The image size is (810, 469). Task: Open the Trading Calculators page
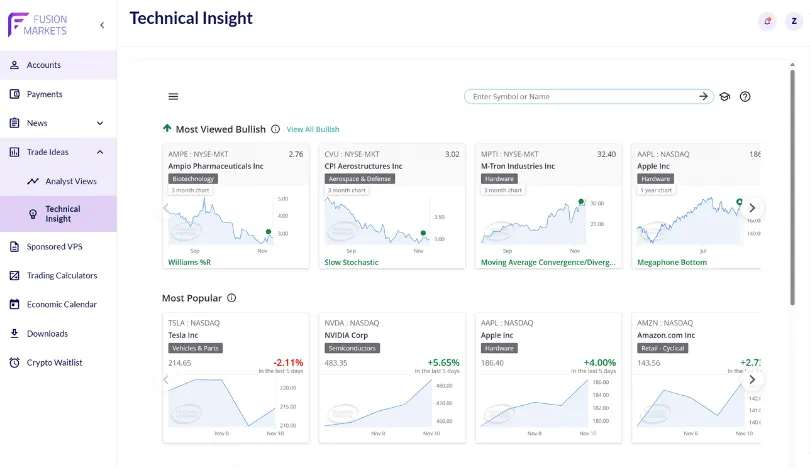[61, 275]
